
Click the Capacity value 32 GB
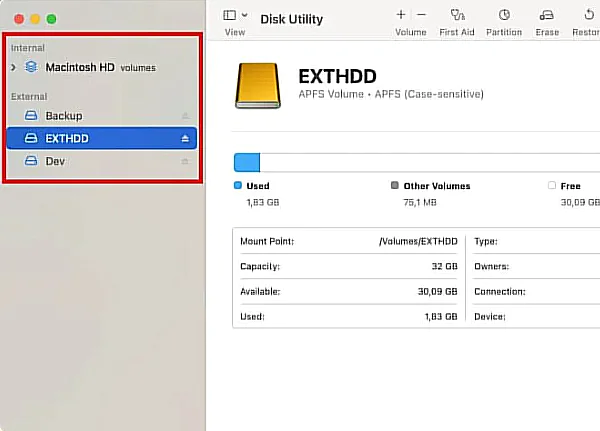pyautogui.click(x=445, y=266)
